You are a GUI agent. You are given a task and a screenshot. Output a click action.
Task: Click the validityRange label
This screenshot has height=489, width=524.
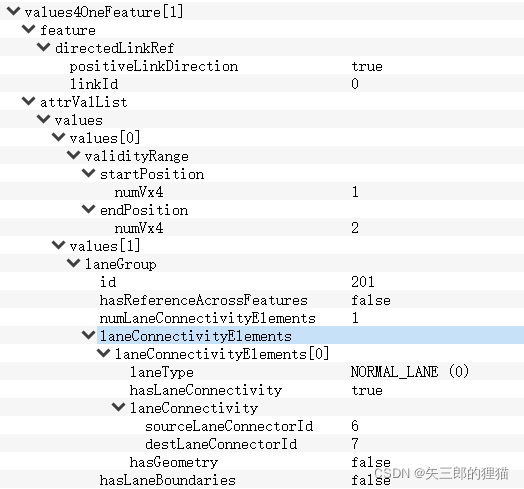(x=136, y=156)
